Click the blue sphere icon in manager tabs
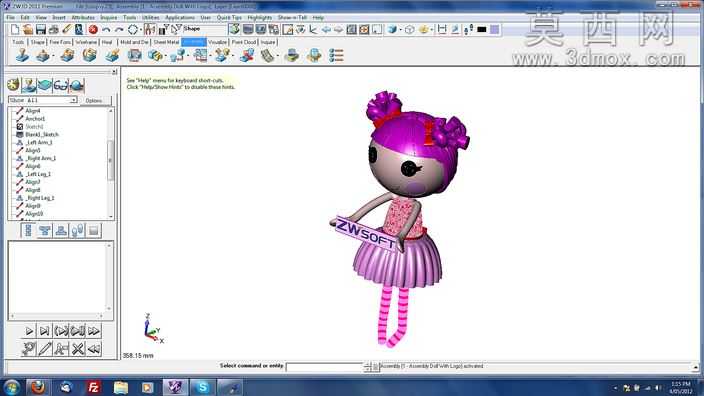This screenshot has width=704, height=396. coord(77,84)
